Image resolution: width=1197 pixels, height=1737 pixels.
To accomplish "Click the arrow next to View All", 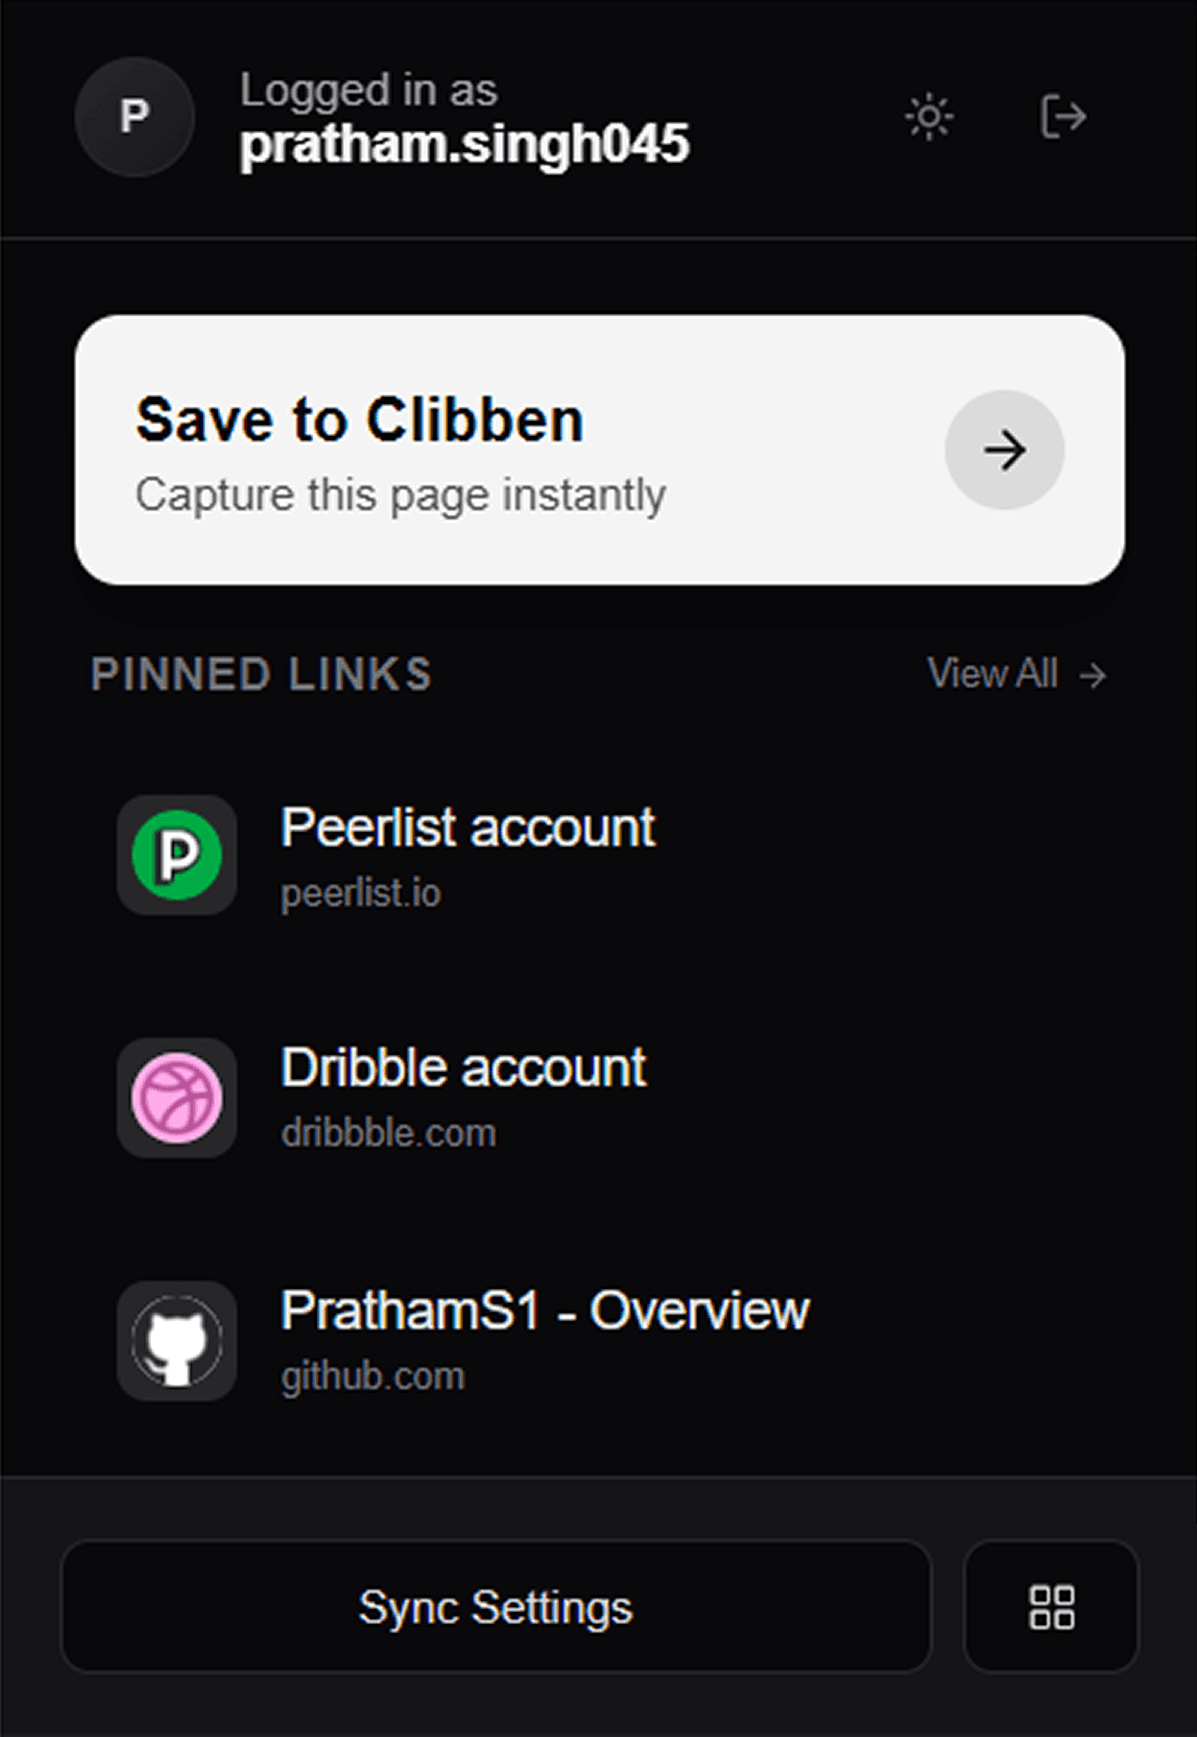I will click(1093, 676).
